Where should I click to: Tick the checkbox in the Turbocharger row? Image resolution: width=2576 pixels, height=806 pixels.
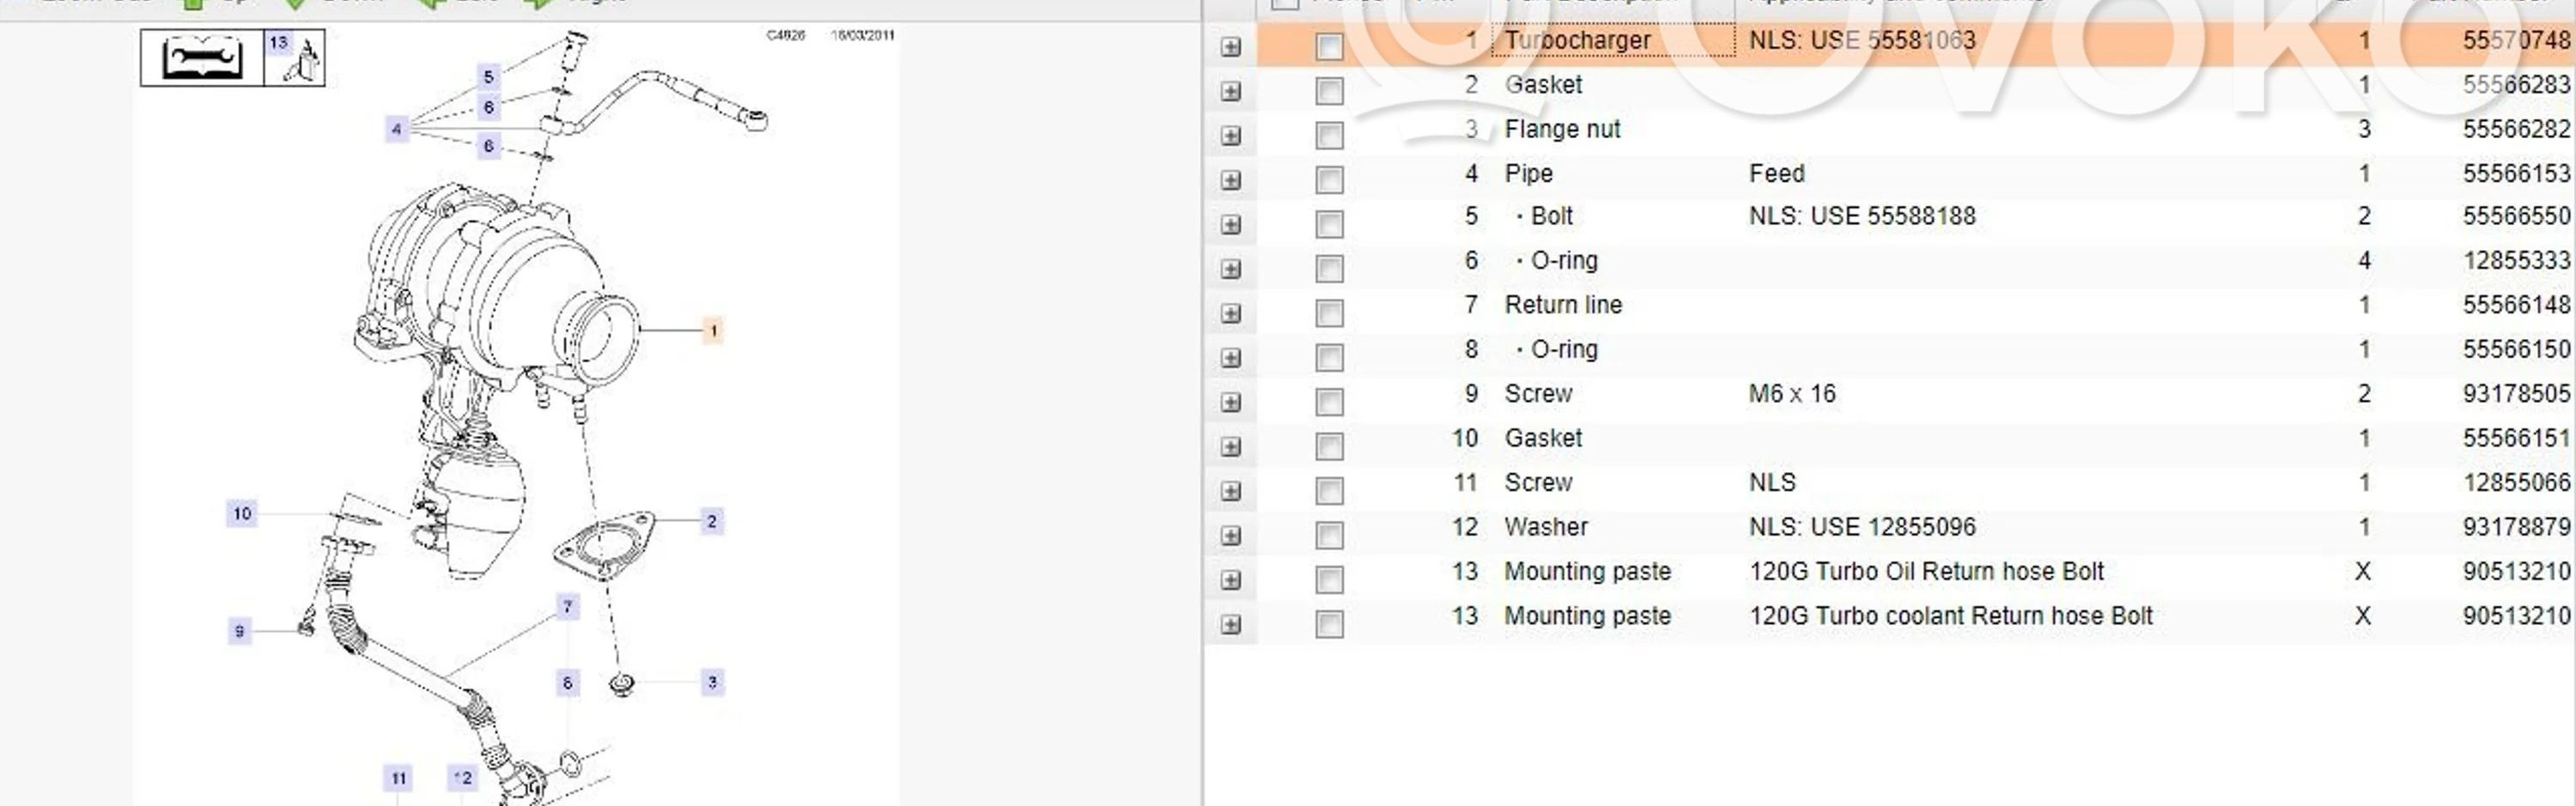click(x=1329, y=47)
